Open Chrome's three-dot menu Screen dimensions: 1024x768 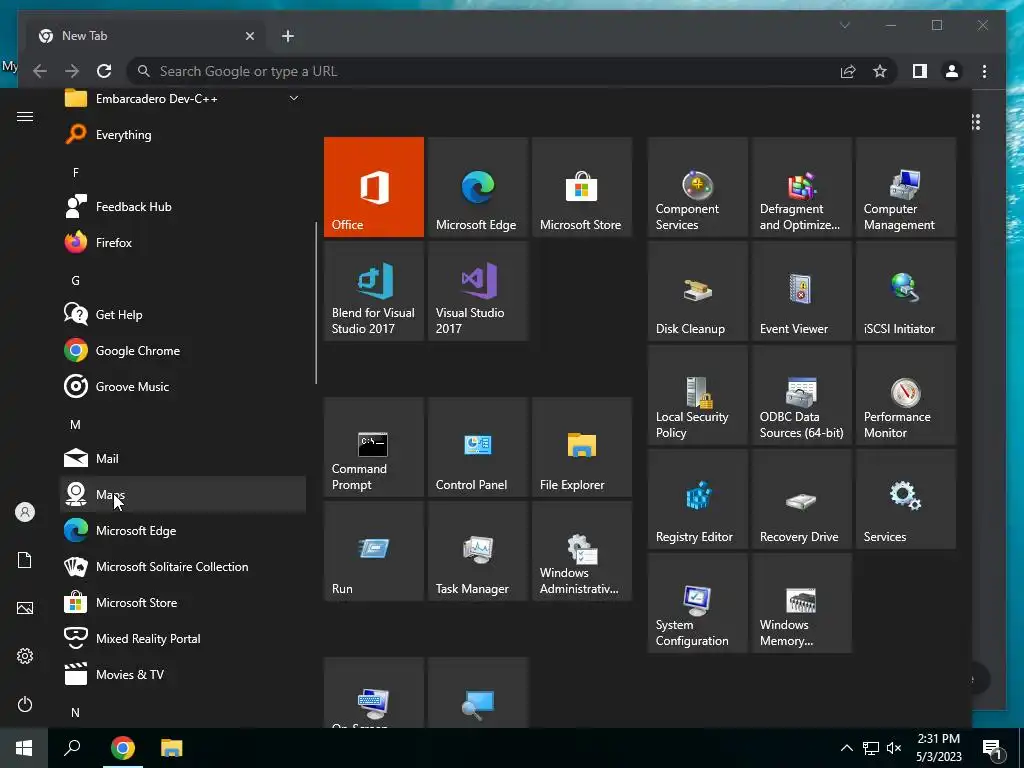[x=984, y=71]
